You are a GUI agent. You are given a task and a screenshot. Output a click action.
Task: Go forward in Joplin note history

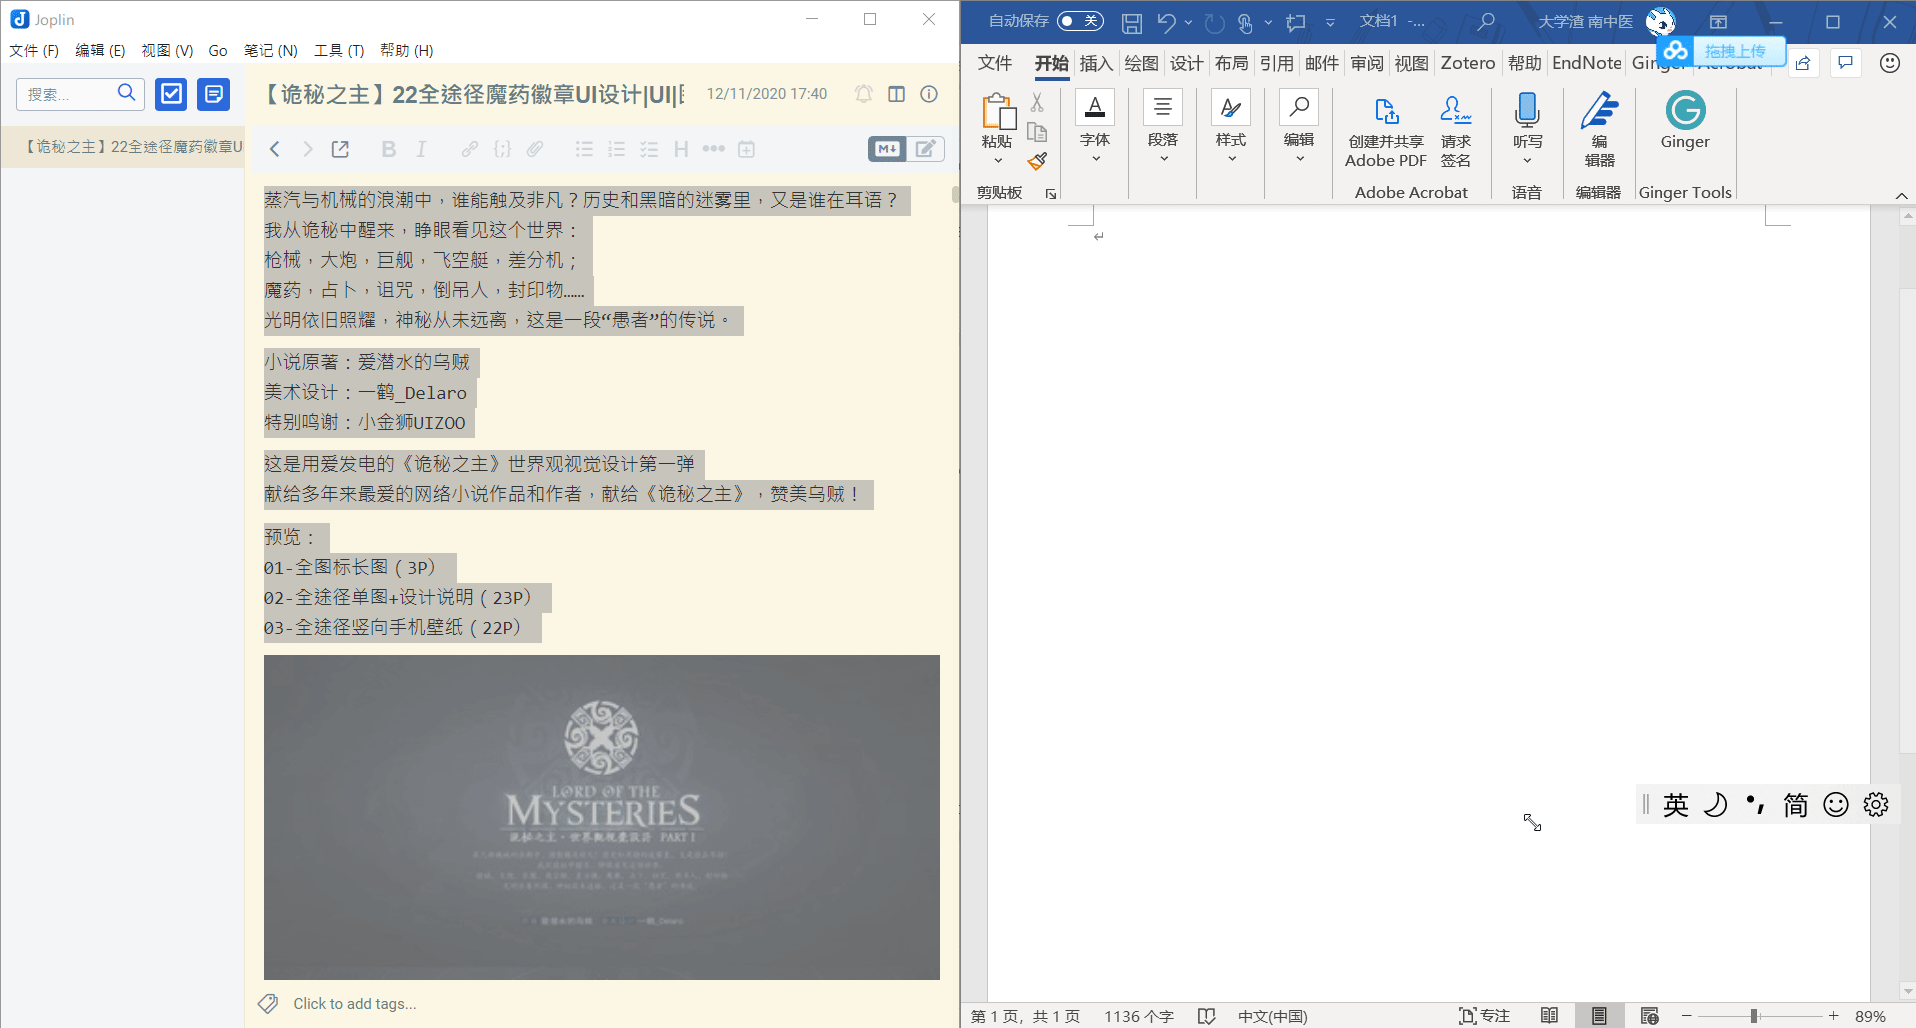point(308,149)
